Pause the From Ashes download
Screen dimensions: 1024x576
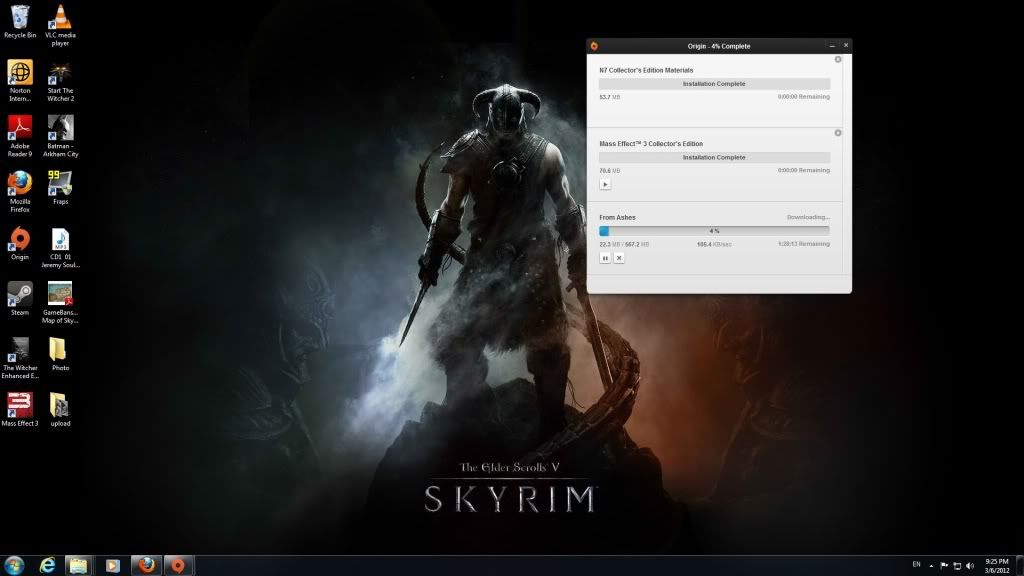tap(605, 258)
